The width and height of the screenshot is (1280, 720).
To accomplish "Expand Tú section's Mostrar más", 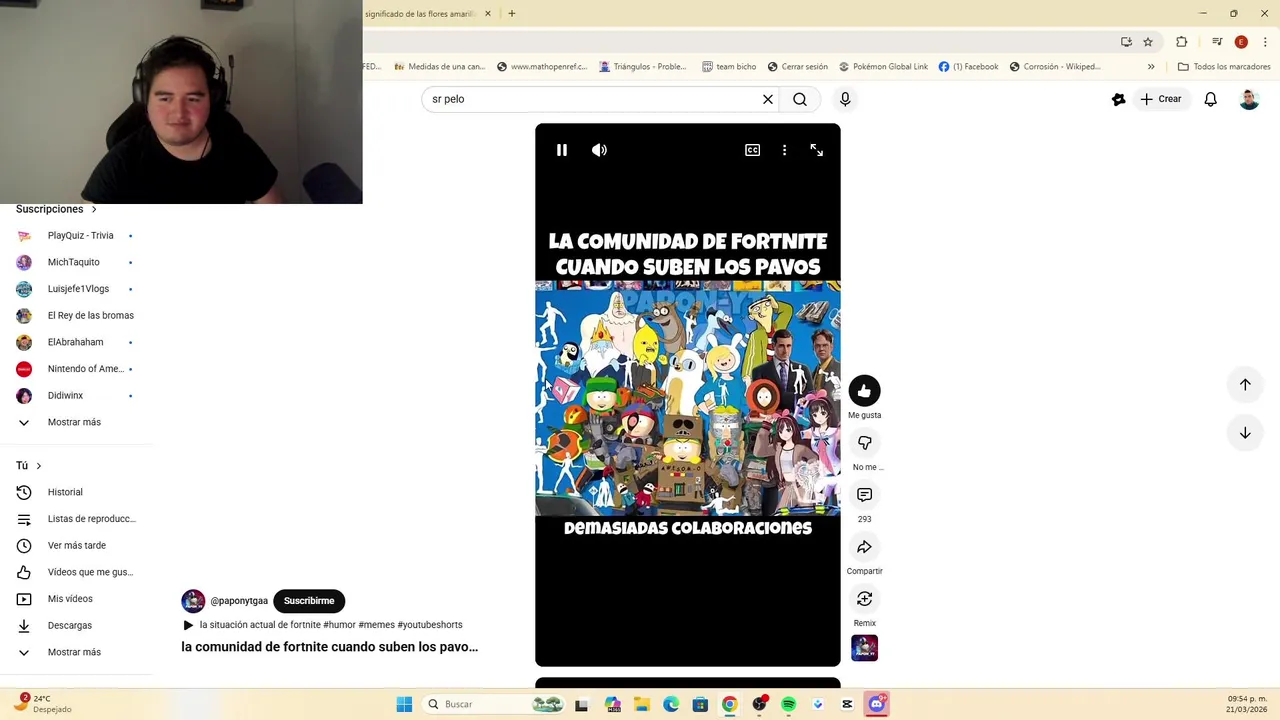I will tap(75, 652).
